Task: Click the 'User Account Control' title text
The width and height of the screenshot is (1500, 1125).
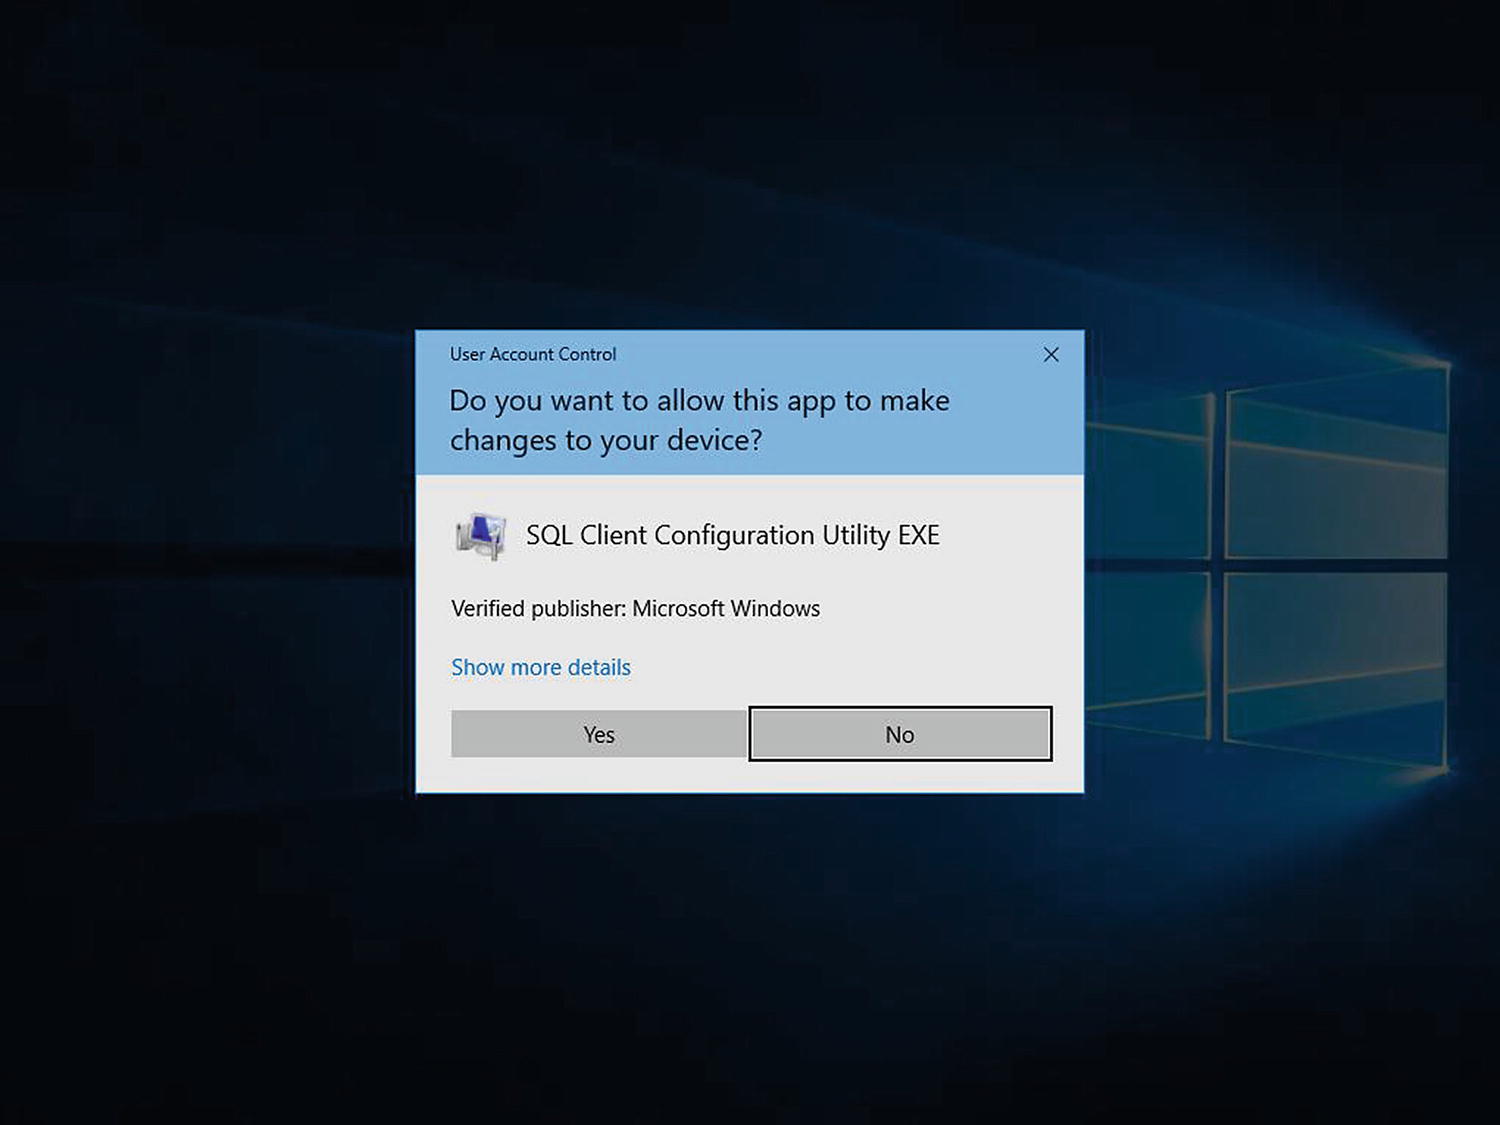Action: [533, 354]
